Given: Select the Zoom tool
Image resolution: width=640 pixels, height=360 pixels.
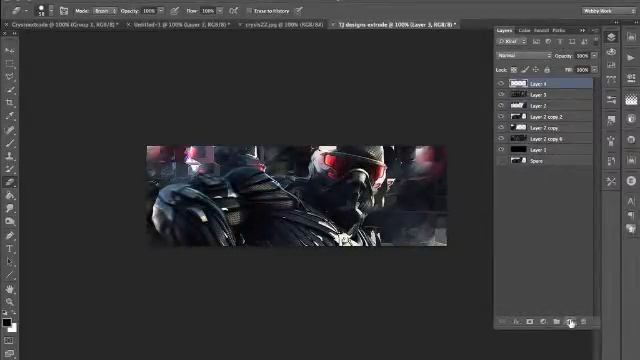Looking at the screenshot, I should click(x=9, y=302).
